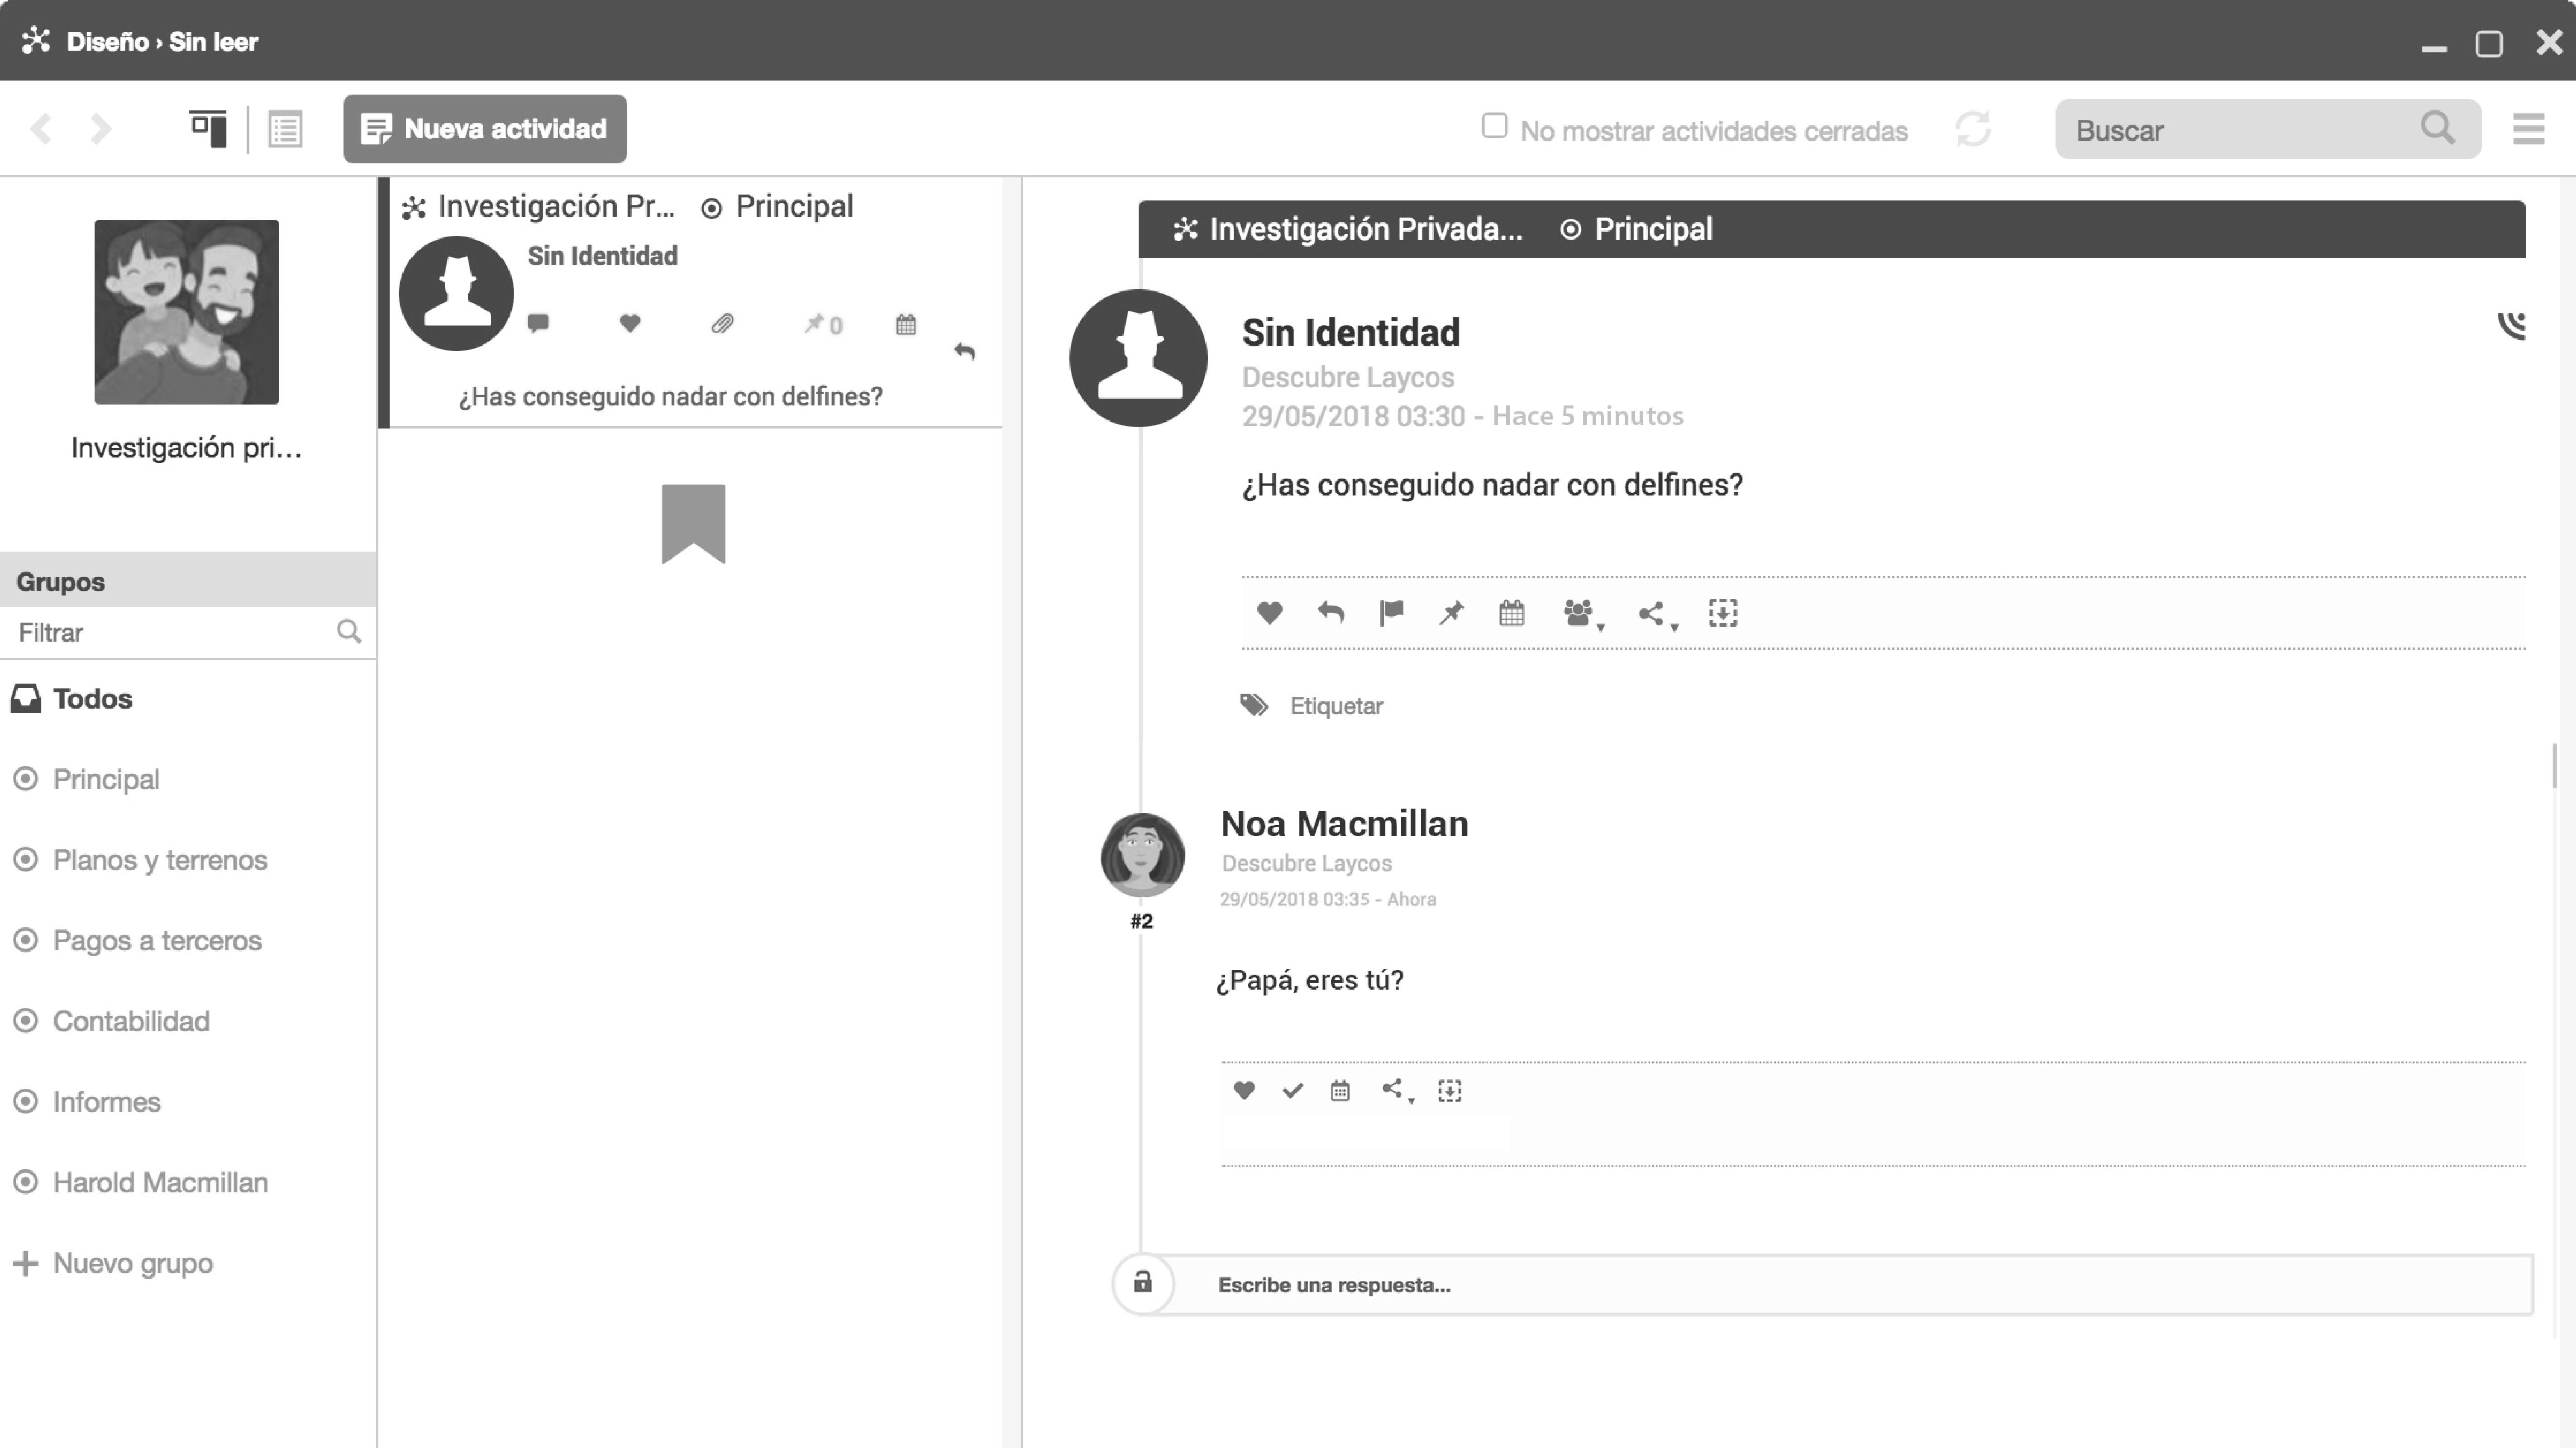Click the comments icon on the activity card
2576x1448 pixels.
pos(538,323)
